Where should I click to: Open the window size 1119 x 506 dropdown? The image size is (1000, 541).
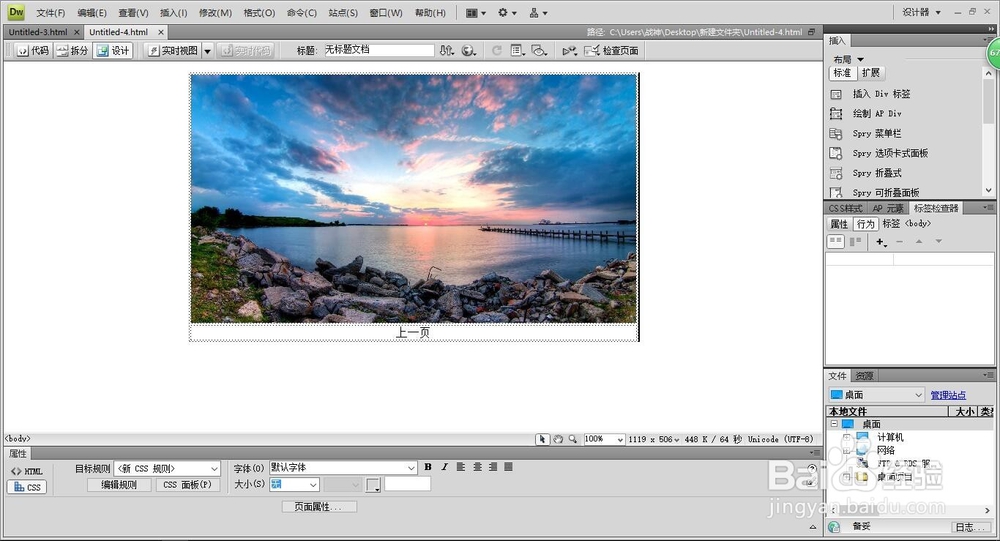[653, 440]
